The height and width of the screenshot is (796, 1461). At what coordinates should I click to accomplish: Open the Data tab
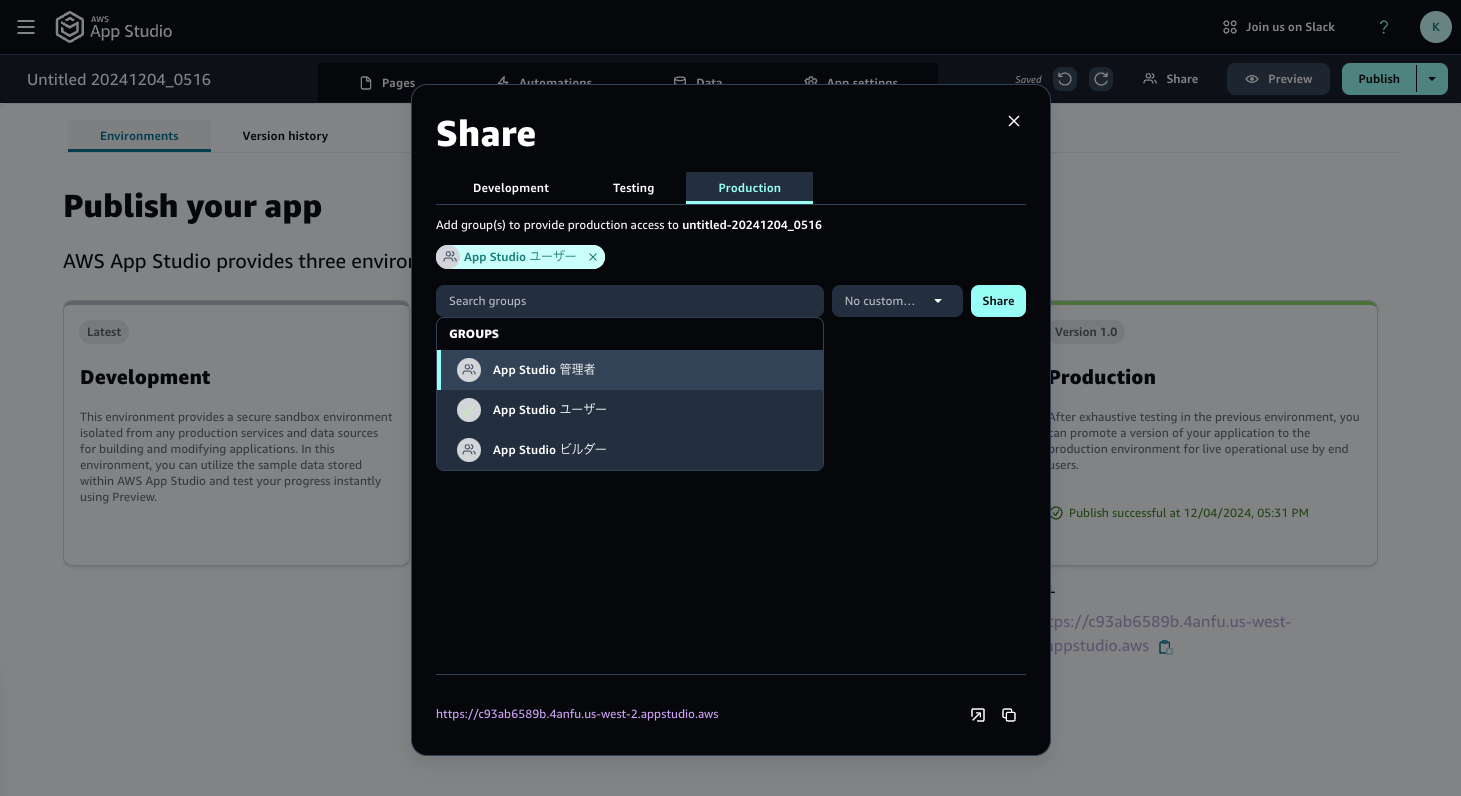click(698, 83)
